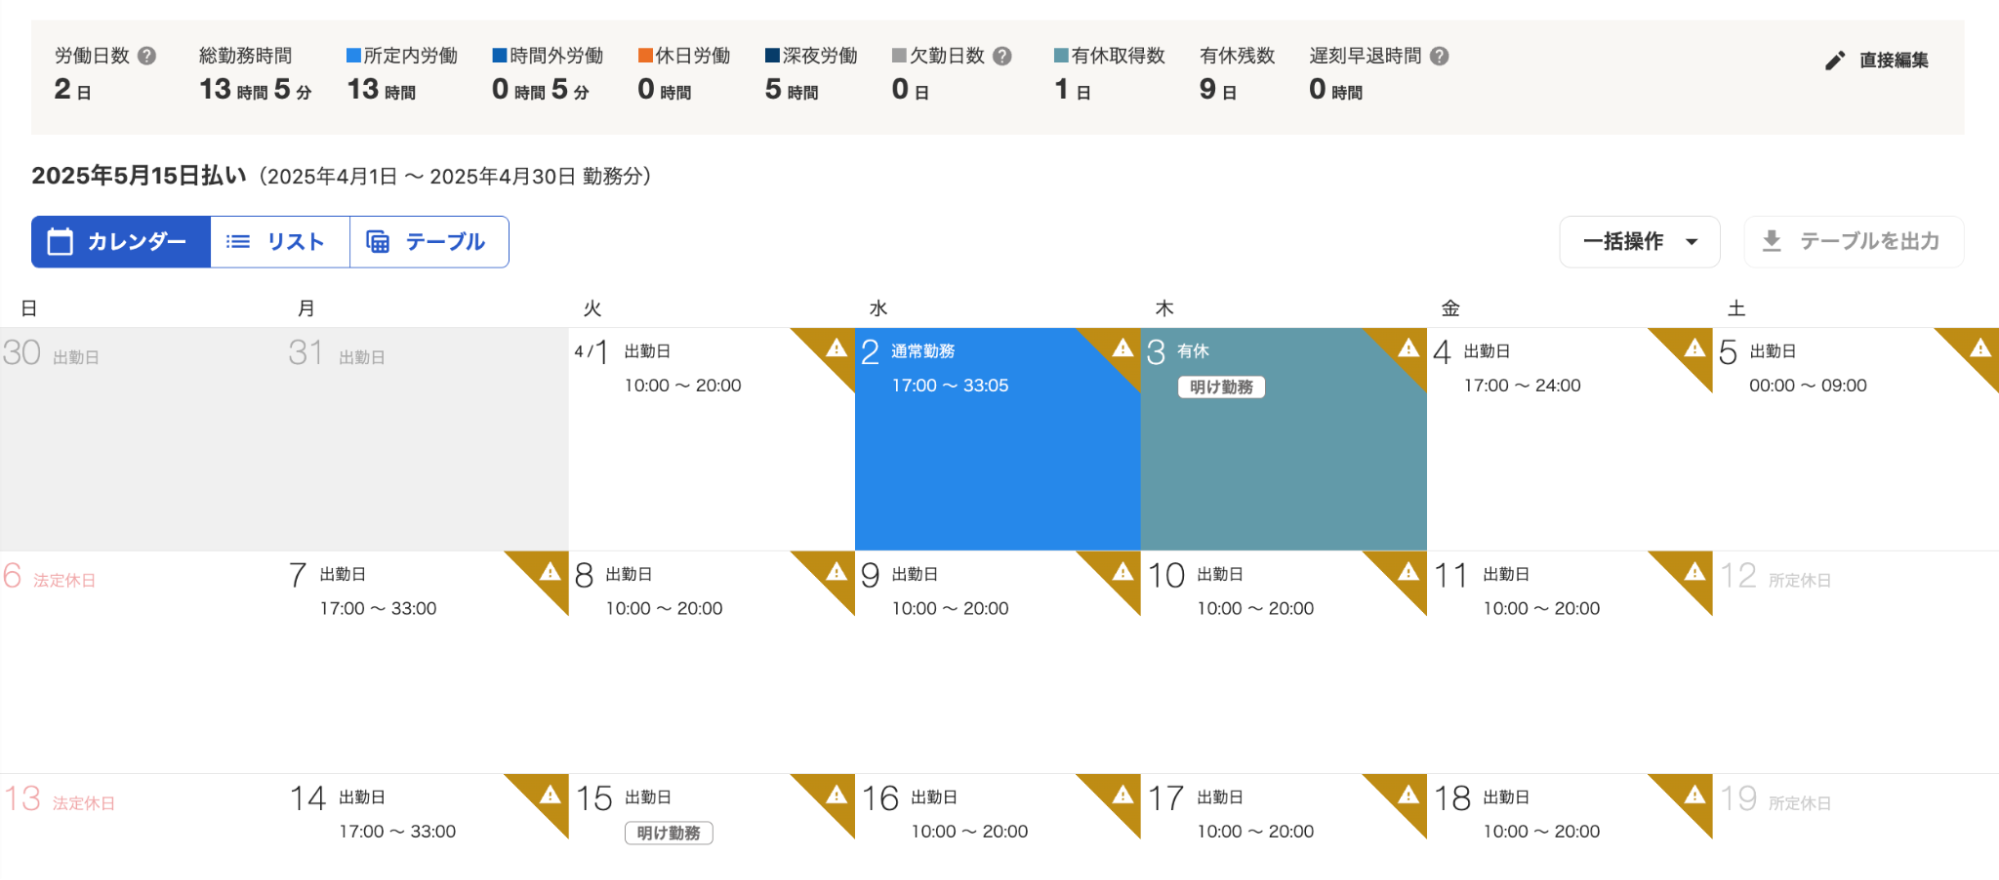This screenshot has width=1999, height=880.
Task: Click the warning triangle on April 5
Action: tap(1980, 348)
